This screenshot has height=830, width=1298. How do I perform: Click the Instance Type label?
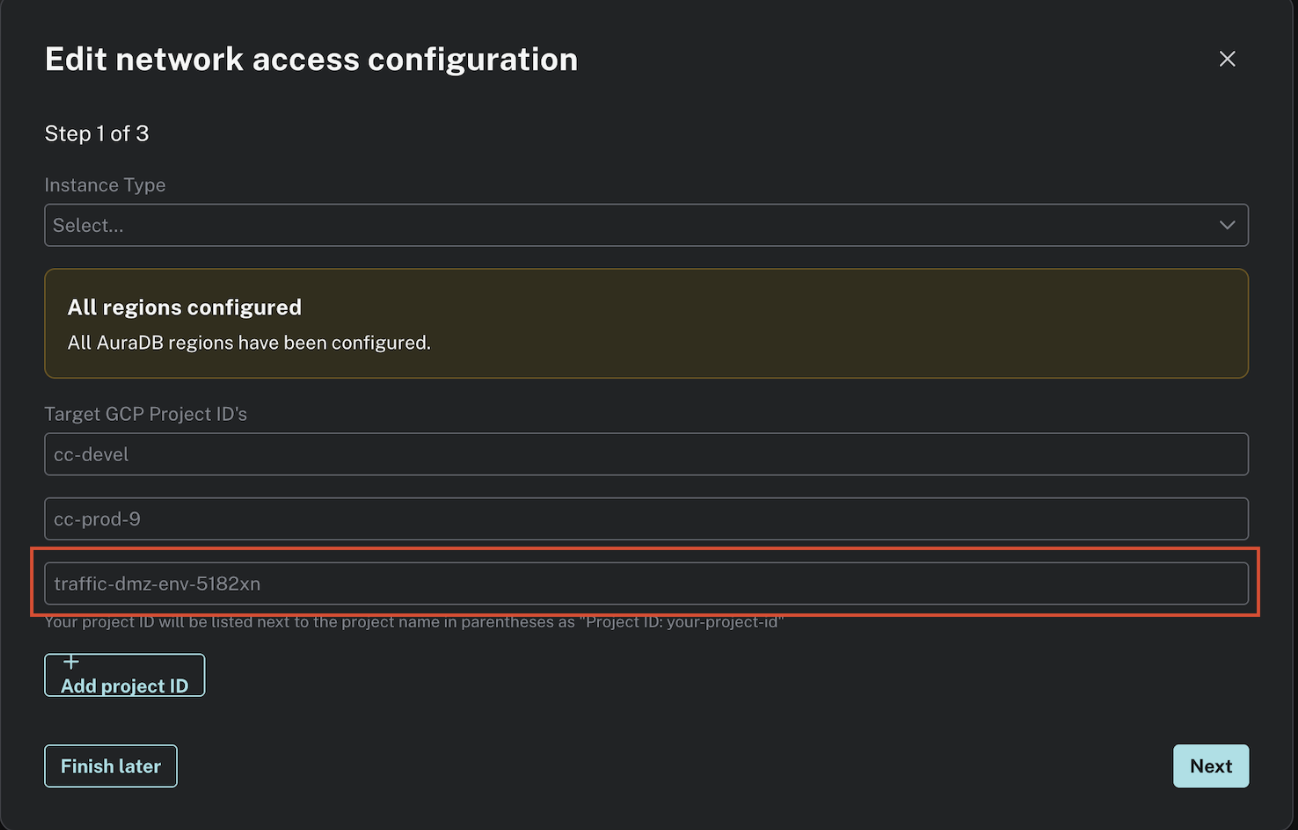104,185
